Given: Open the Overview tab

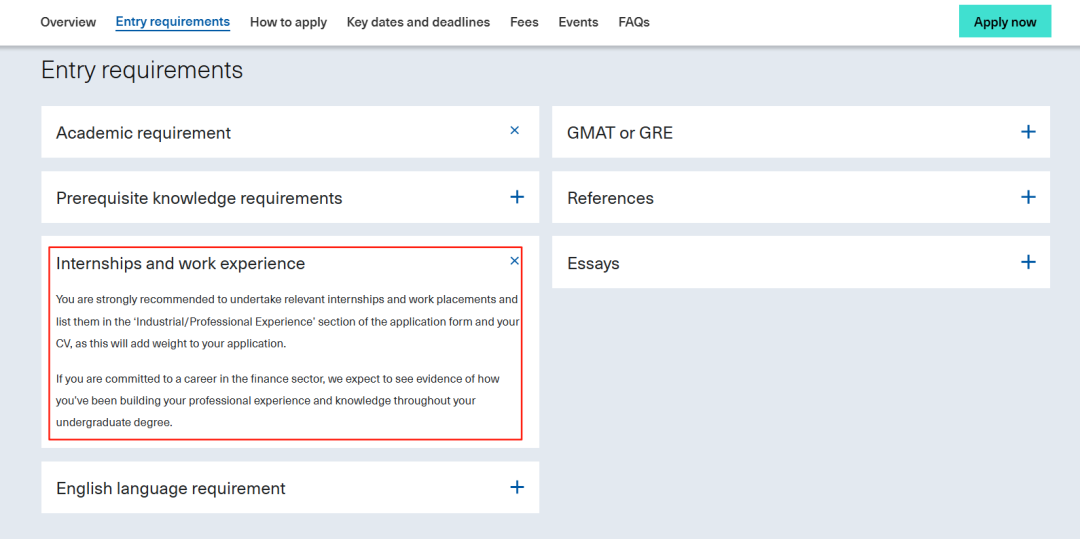Looking at the screenshot, I should tap(68, 22).
